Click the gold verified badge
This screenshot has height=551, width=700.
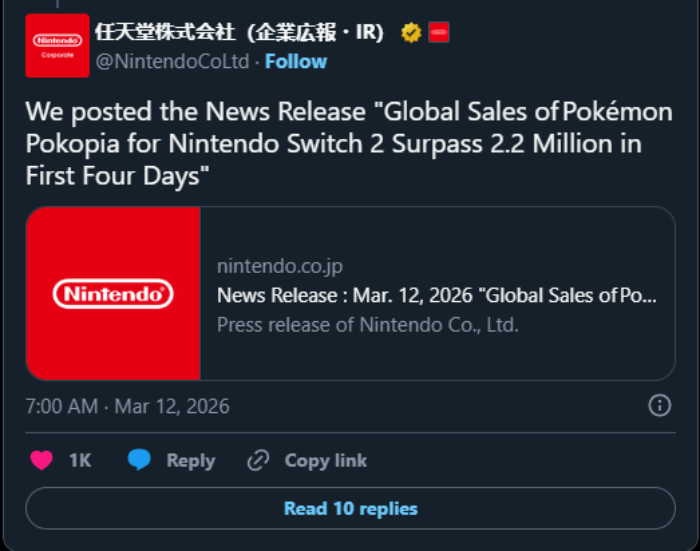click(x=411, y=32)
